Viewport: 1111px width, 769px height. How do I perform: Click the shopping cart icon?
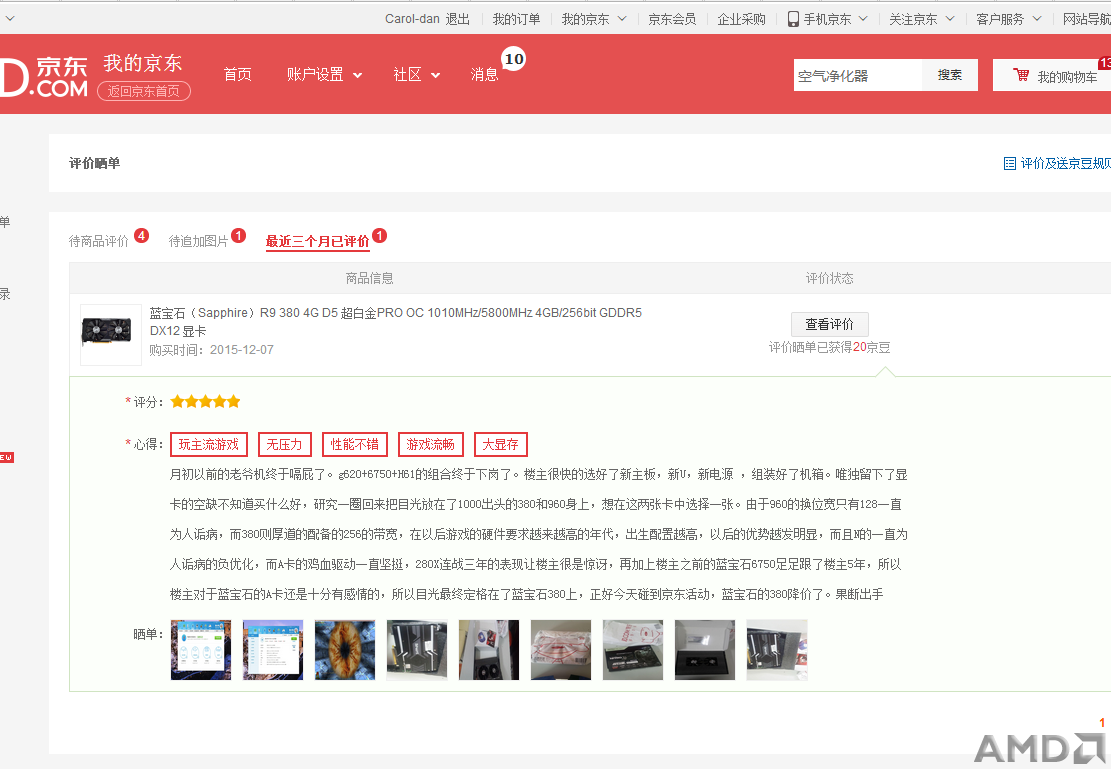(x=1021, y=75)
